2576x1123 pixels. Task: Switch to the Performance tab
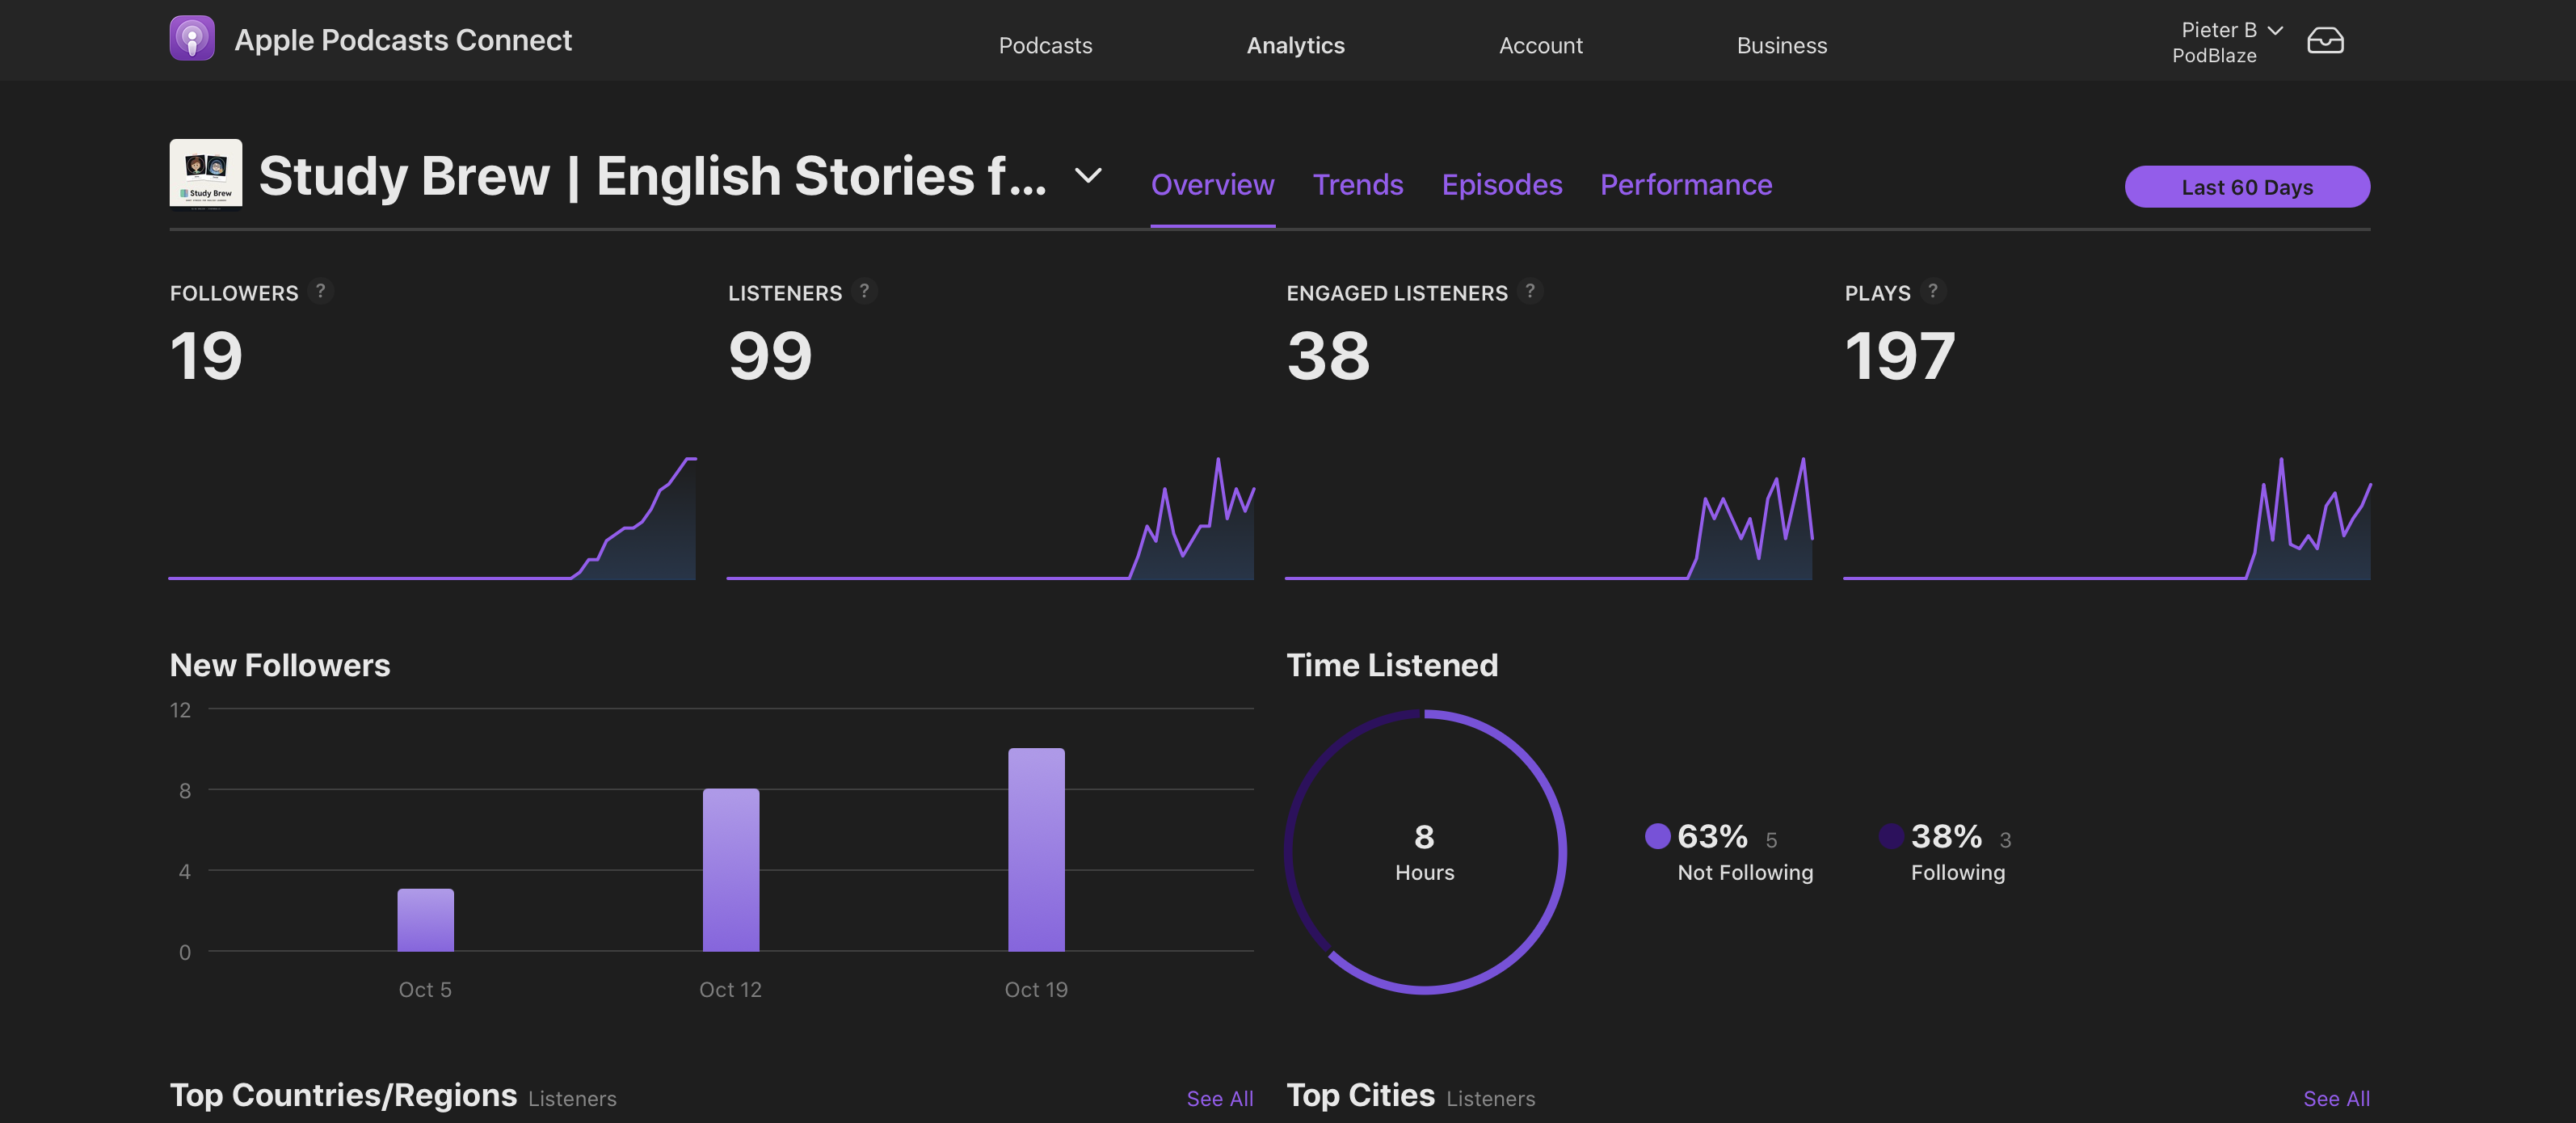1686,185
